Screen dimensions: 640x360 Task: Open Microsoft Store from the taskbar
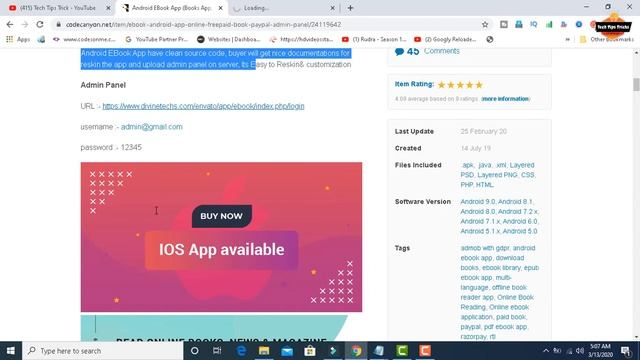[x=310, y=351]
